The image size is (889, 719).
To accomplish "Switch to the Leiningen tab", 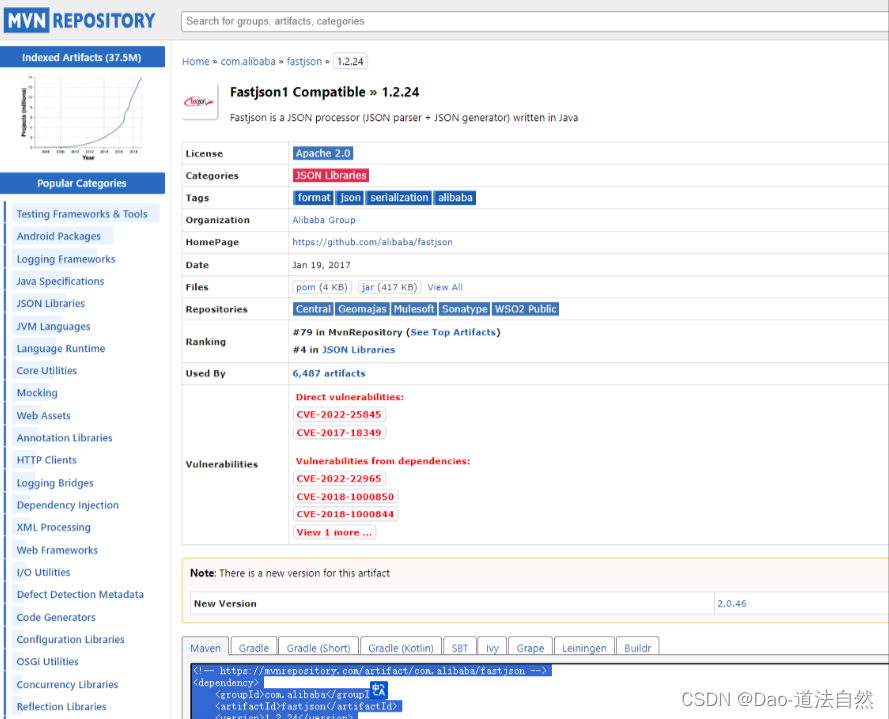I will (x=584, y=647).
